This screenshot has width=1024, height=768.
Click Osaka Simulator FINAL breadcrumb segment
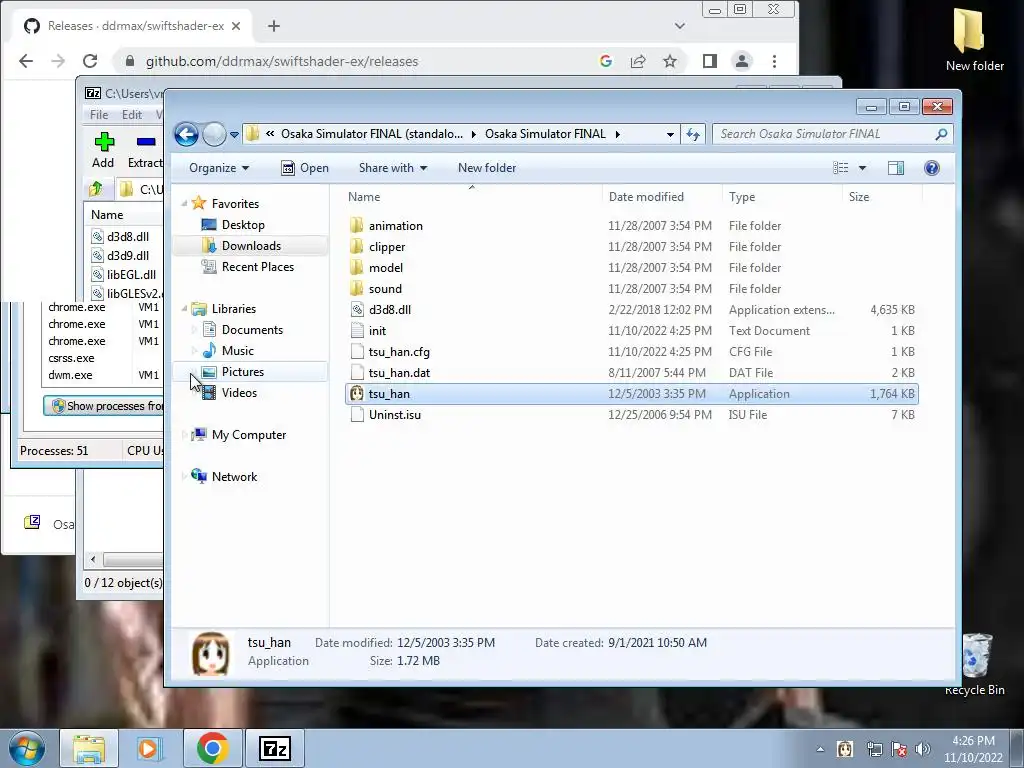pos(545,134)
